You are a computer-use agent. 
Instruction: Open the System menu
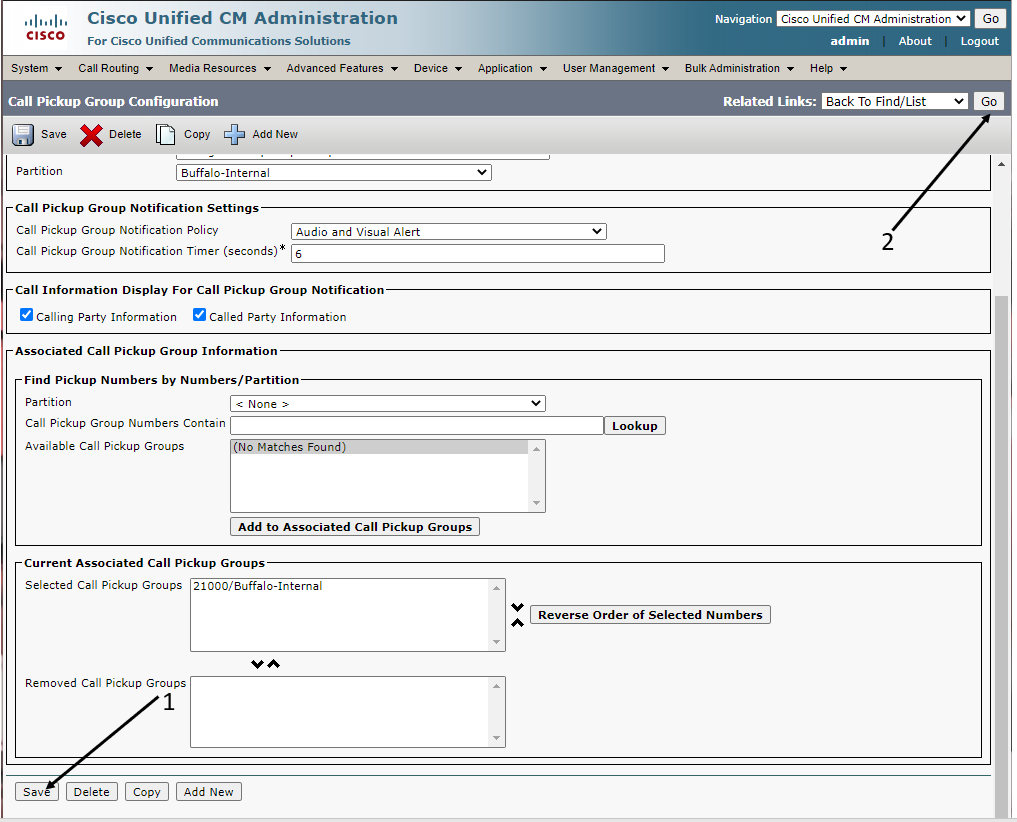36,68
